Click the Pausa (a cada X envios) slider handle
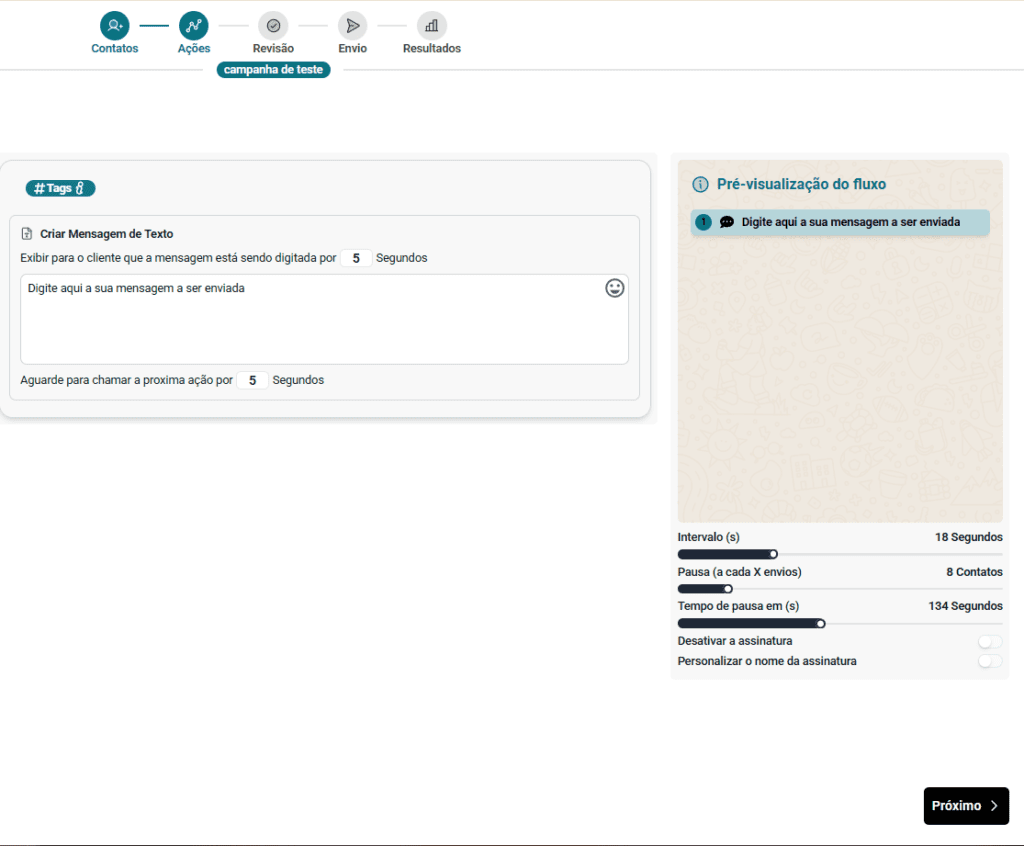Screen dimensions: 1024x846 pos(728,589)
